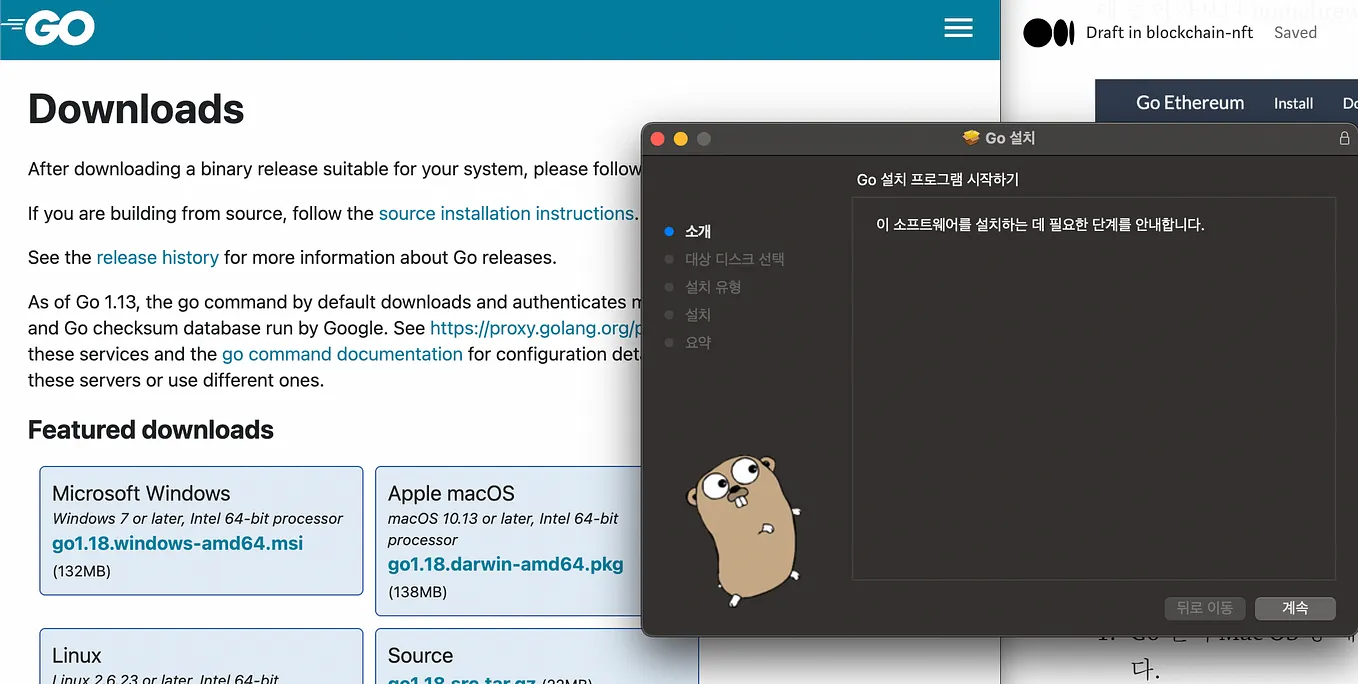Select the 소개 step in installer sidebar
The width and height of the screenshot is (1358, 684).
coord(698,231)
